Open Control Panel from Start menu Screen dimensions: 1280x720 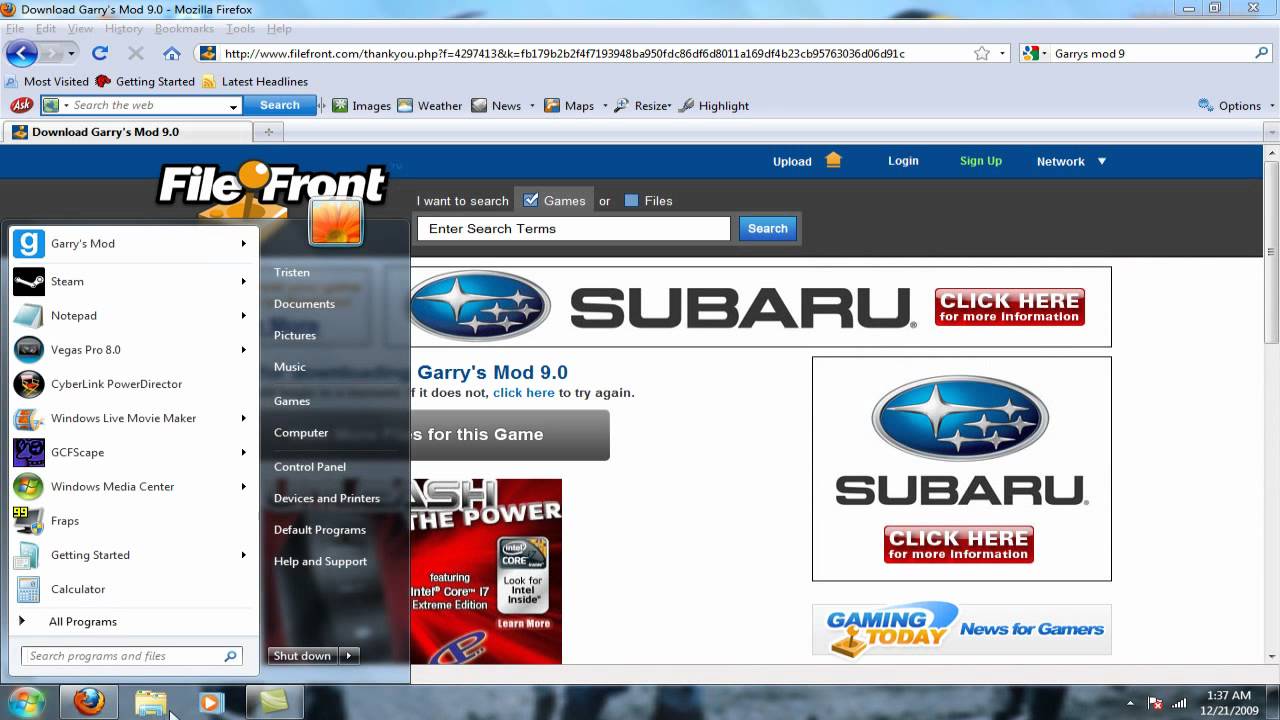coord(310,467)
